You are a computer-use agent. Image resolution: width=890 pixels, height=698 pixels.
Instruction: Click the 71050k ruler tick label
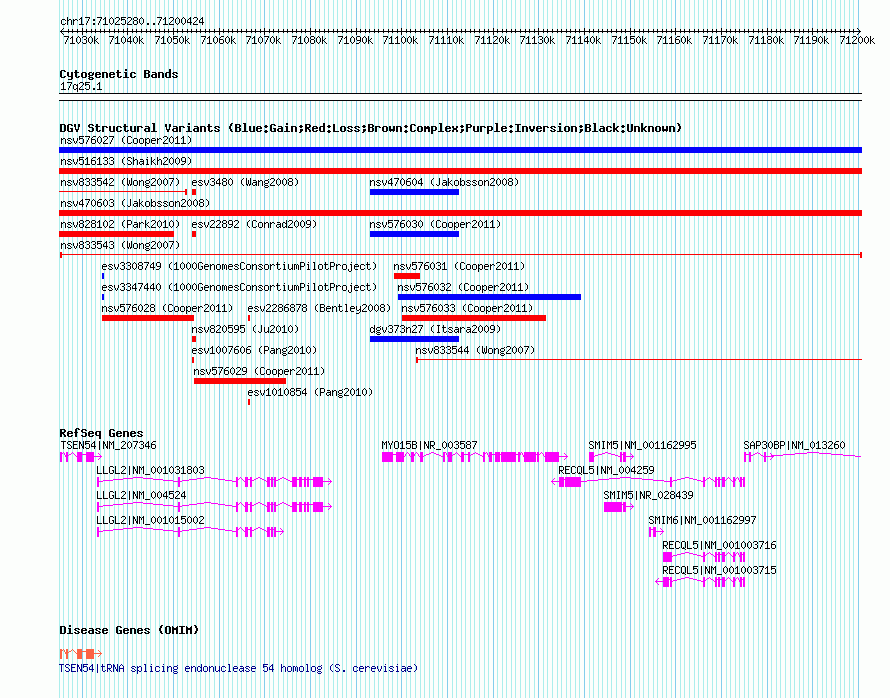pos(172,41)
